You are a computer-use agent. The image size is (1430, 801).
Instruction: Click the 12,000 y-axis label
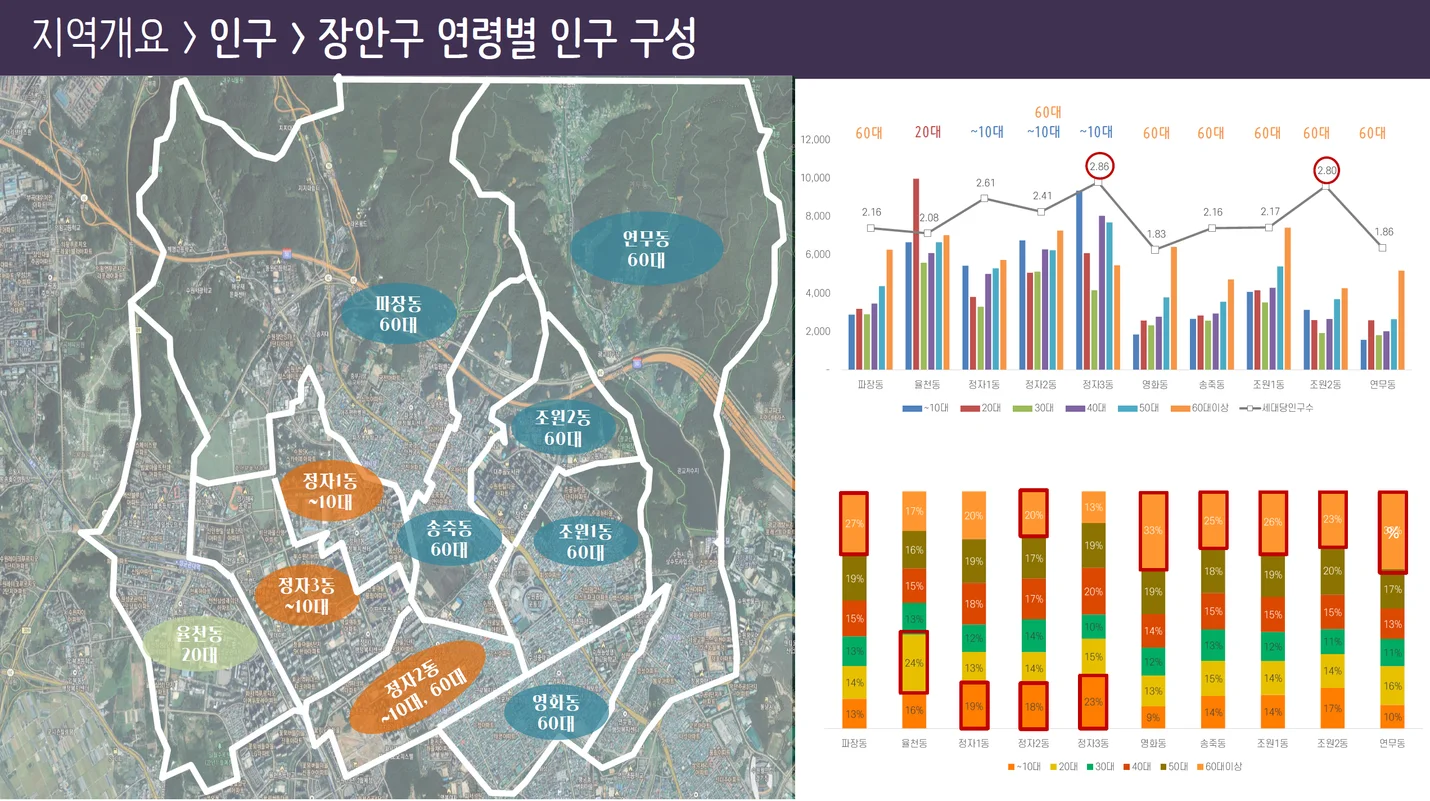point(815,140)
